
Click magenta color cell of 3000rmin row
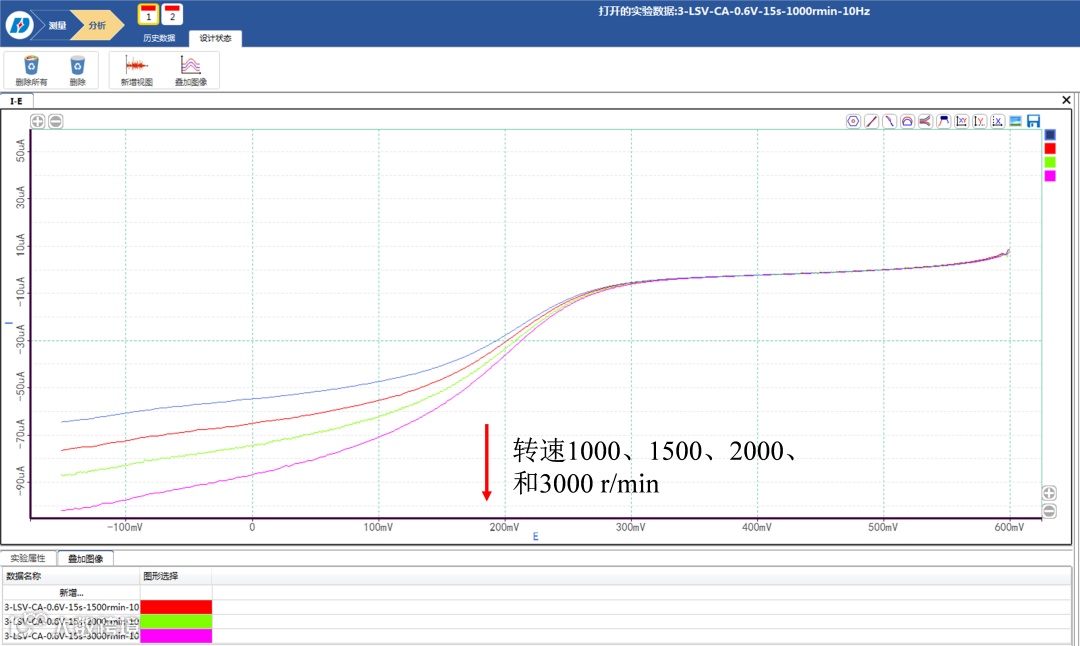[x=176, y=636]
